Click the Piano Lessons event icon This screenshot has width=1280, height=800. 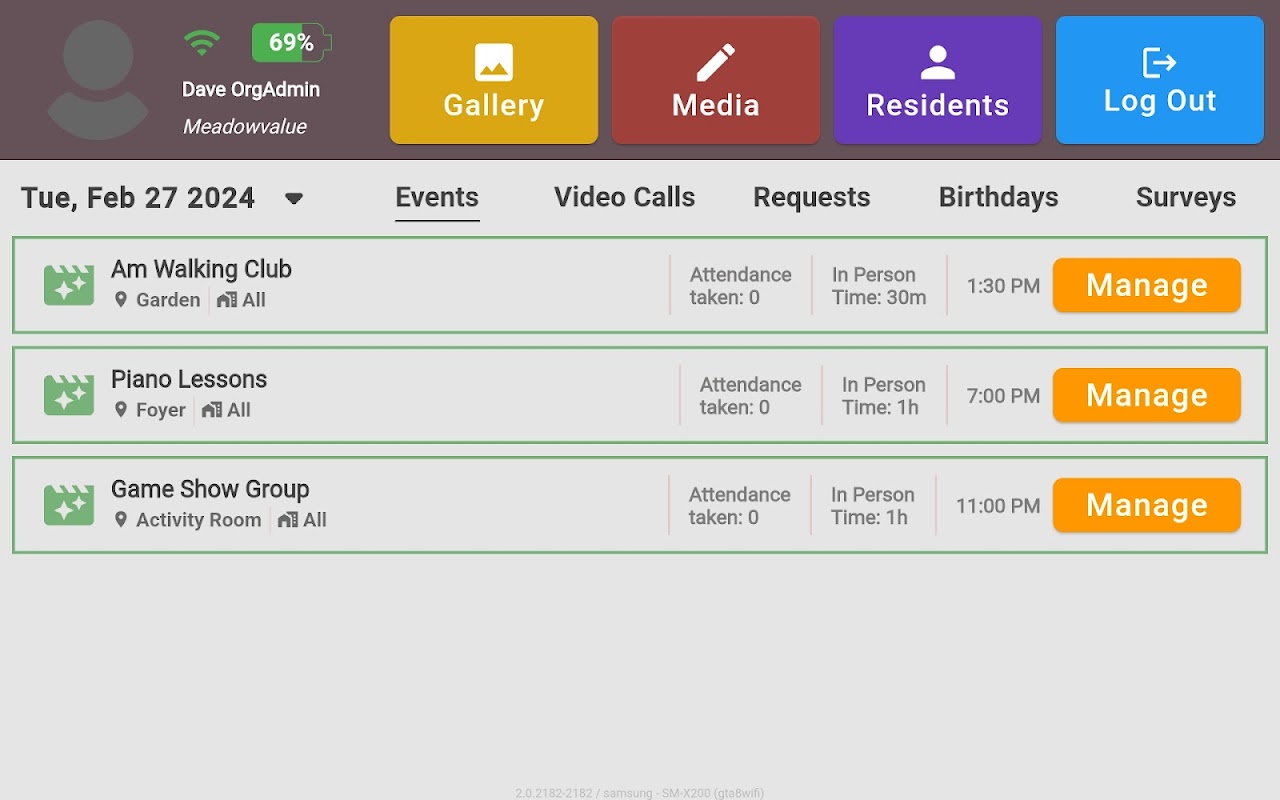pos(69,395)
